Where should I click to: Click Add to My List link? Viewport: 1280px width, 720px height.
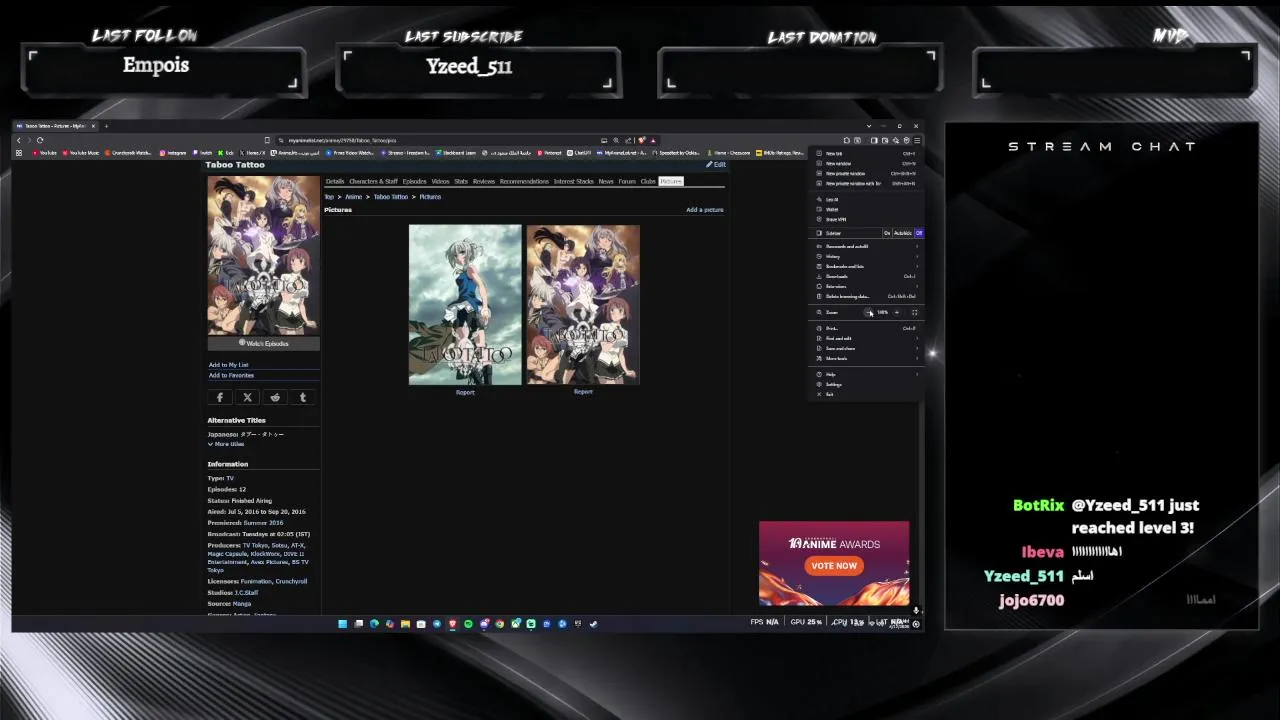coord(229,365)
